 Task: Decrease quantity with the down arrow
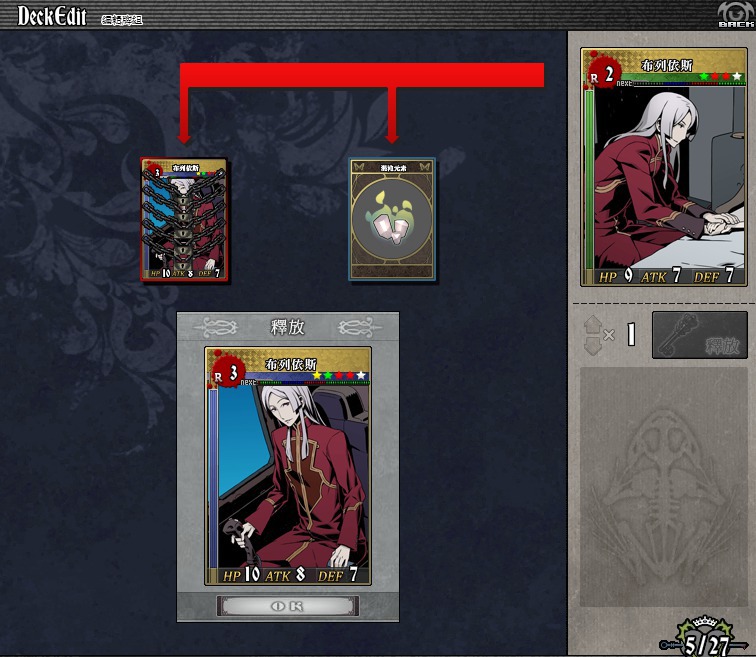tap(592, 346)
